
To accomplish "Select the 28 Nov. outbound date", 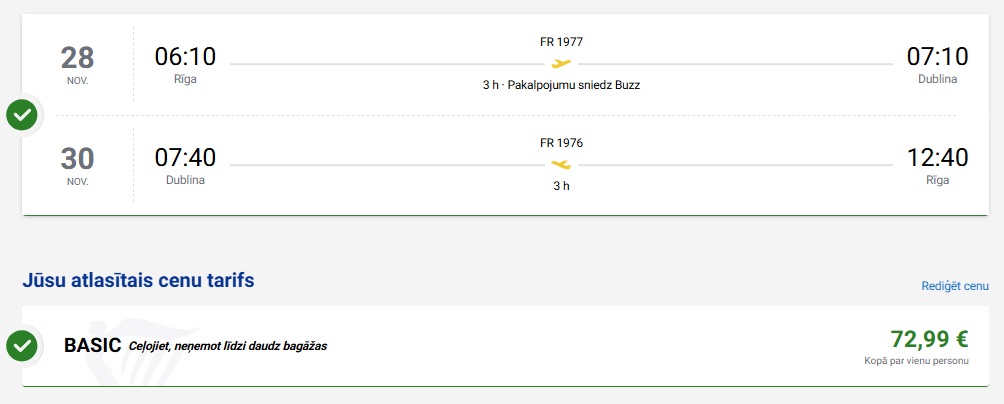I will coord(77,64).
